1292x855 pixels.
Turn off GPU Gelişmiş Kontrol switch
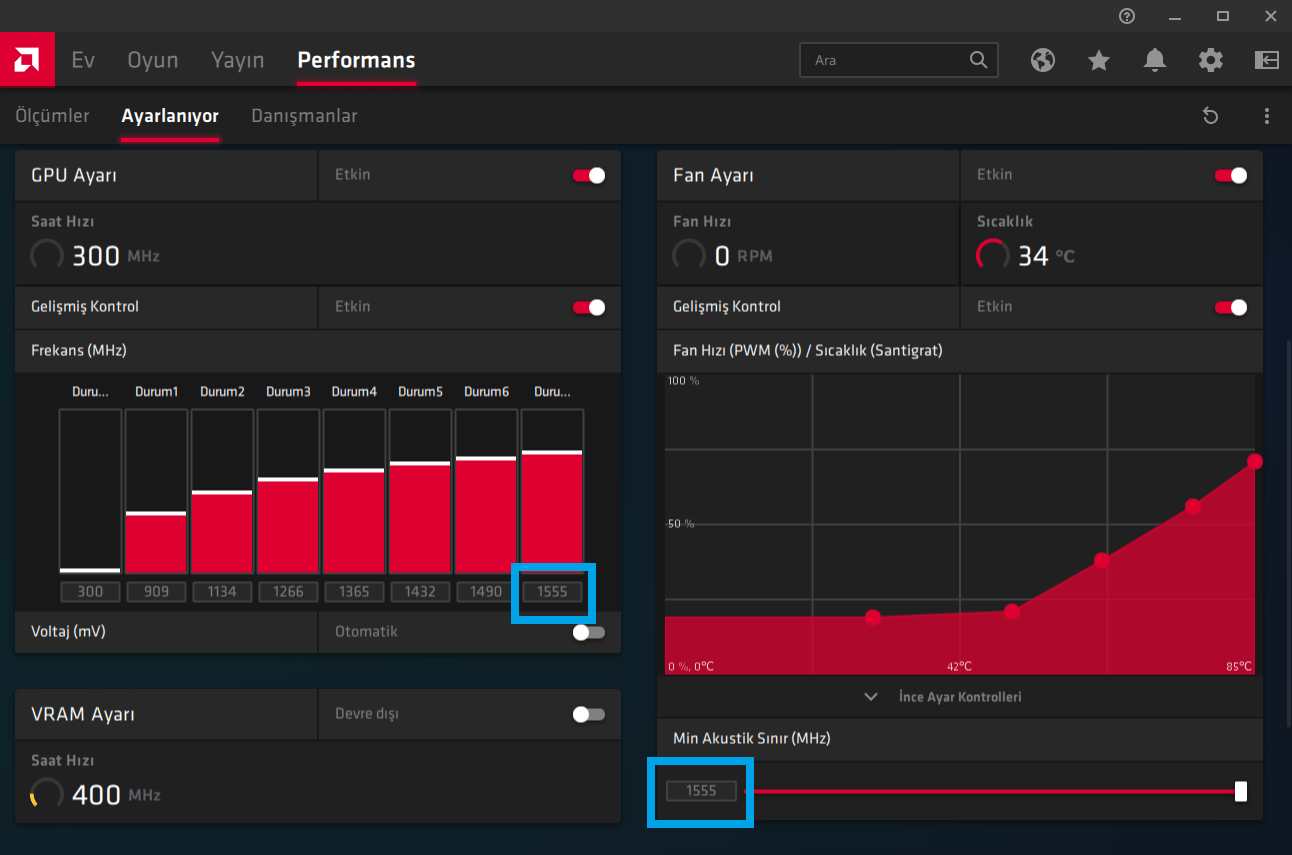[x=589, y=307]
